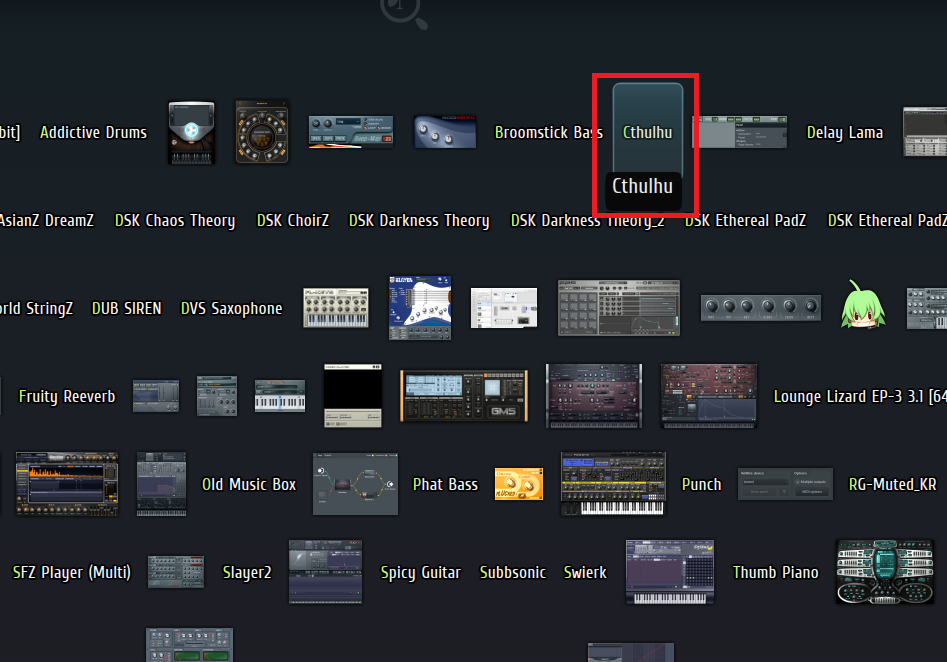Open blue-yellow synth thumbnail left of Punch
The image size is (947, 662).
613,484
